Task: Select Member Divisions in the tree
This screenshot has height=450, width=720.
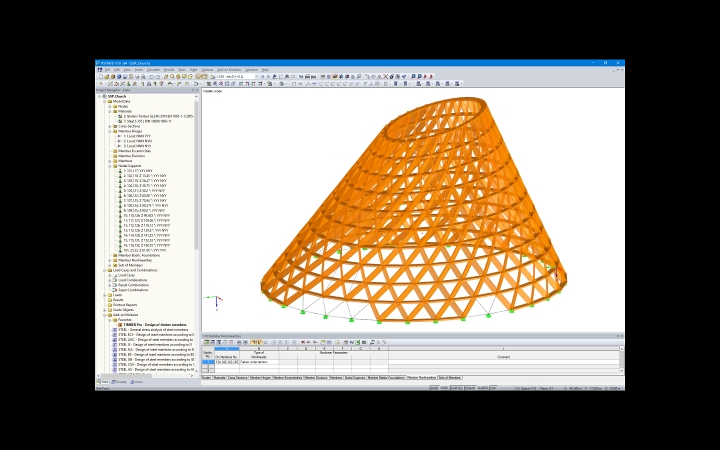Action: pos(131,156)
